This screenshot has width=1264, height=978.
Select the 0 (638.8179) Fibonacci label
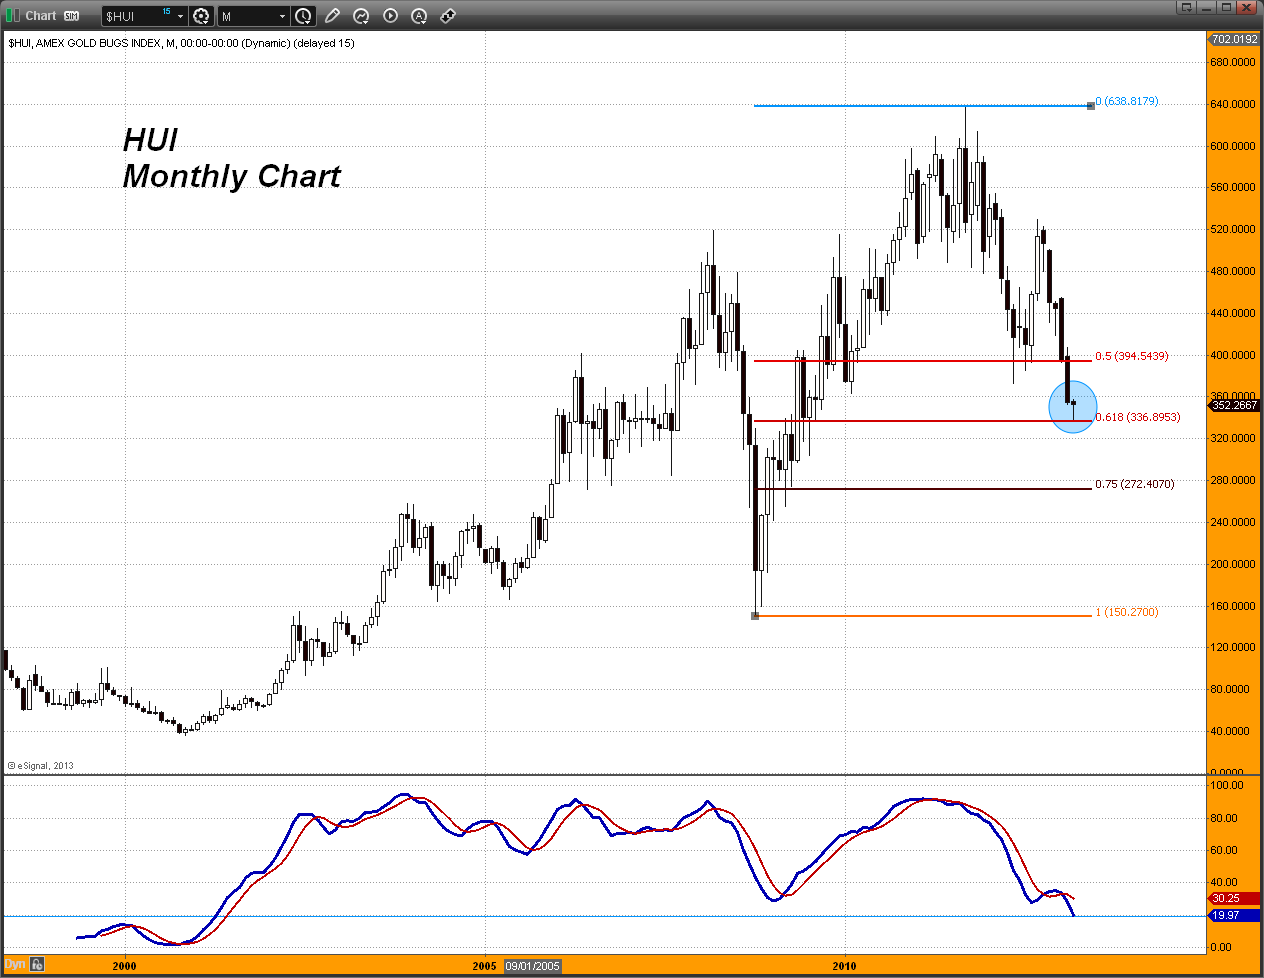(x=1127, y=102)
